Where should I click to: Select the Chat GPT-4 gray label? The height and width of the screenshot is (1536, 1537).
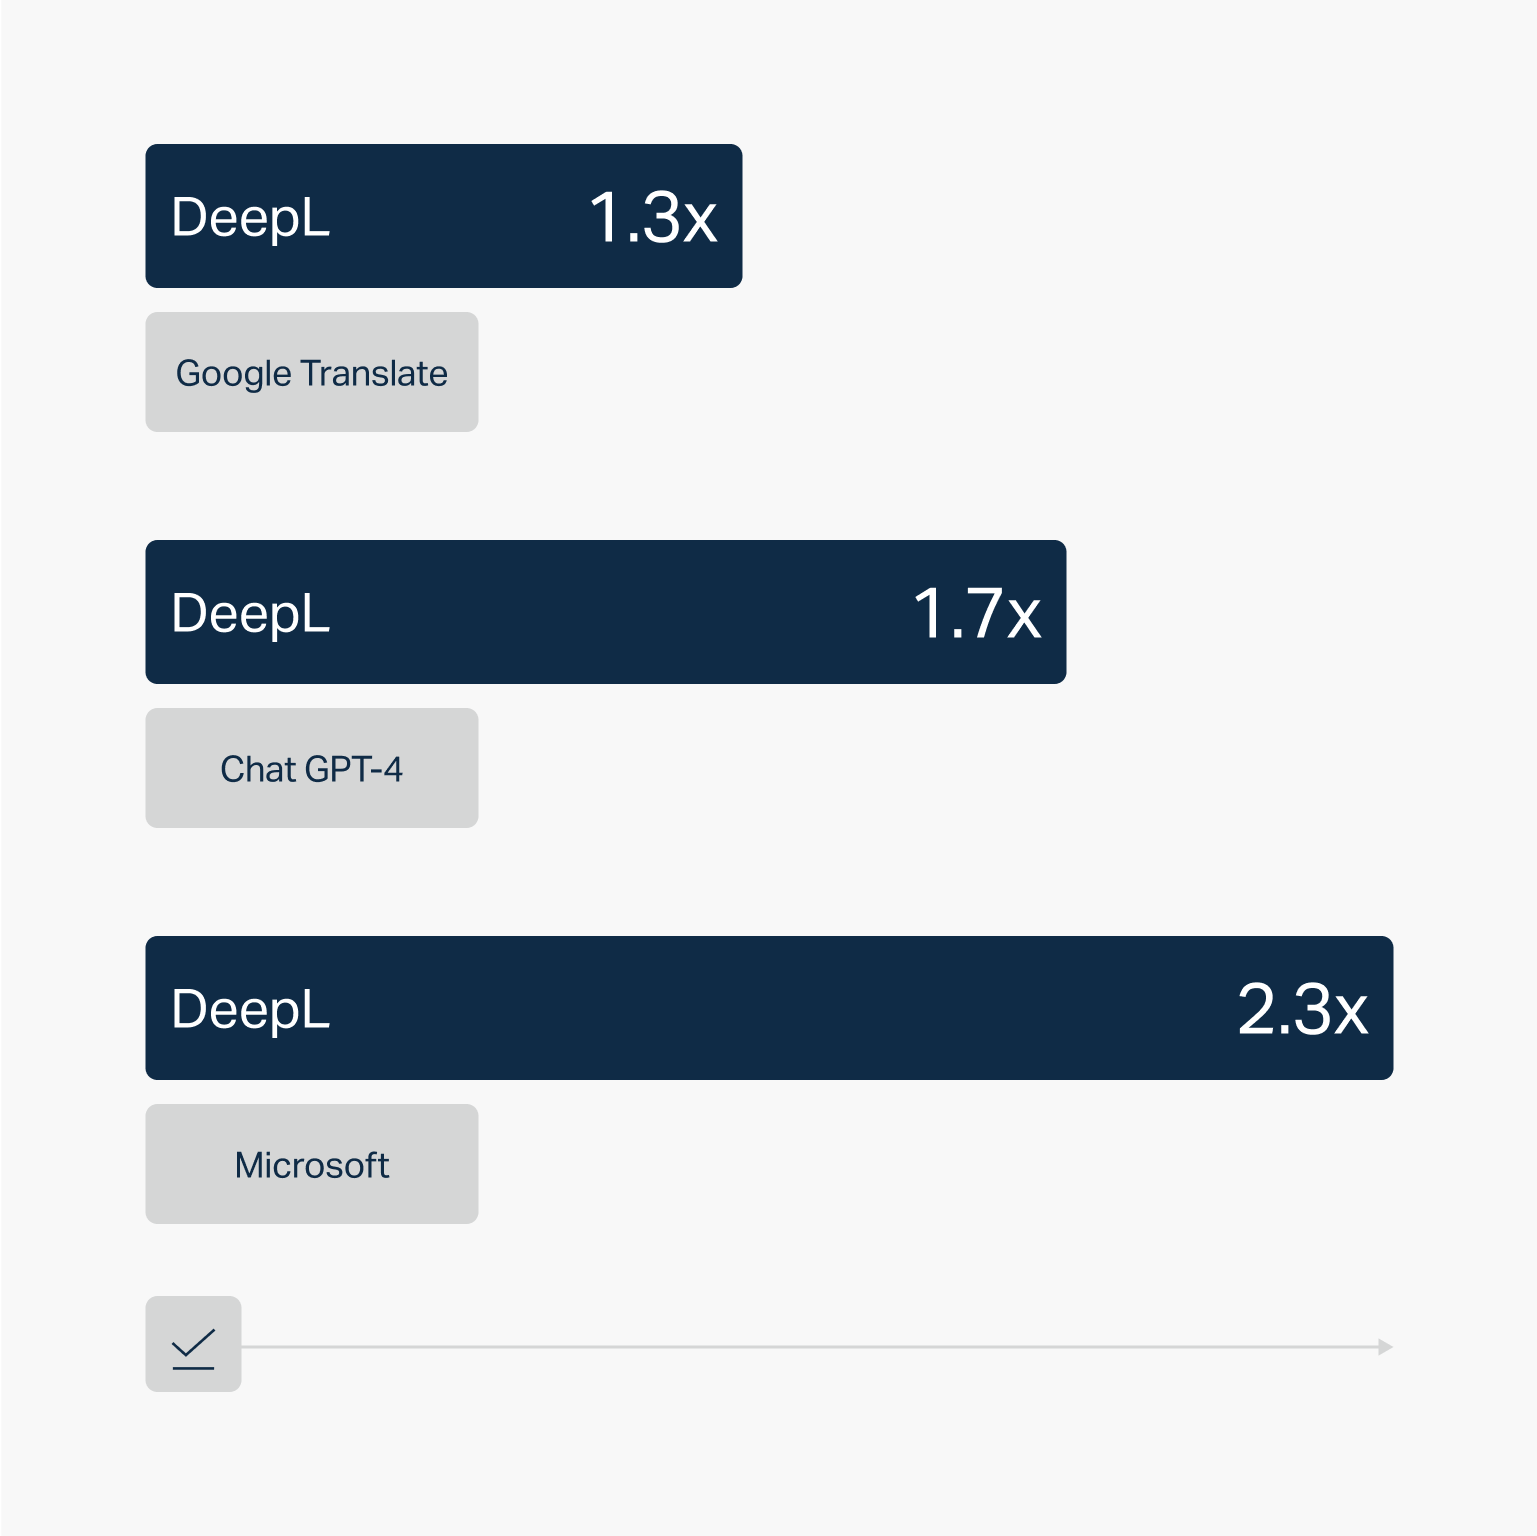(312, 768)
